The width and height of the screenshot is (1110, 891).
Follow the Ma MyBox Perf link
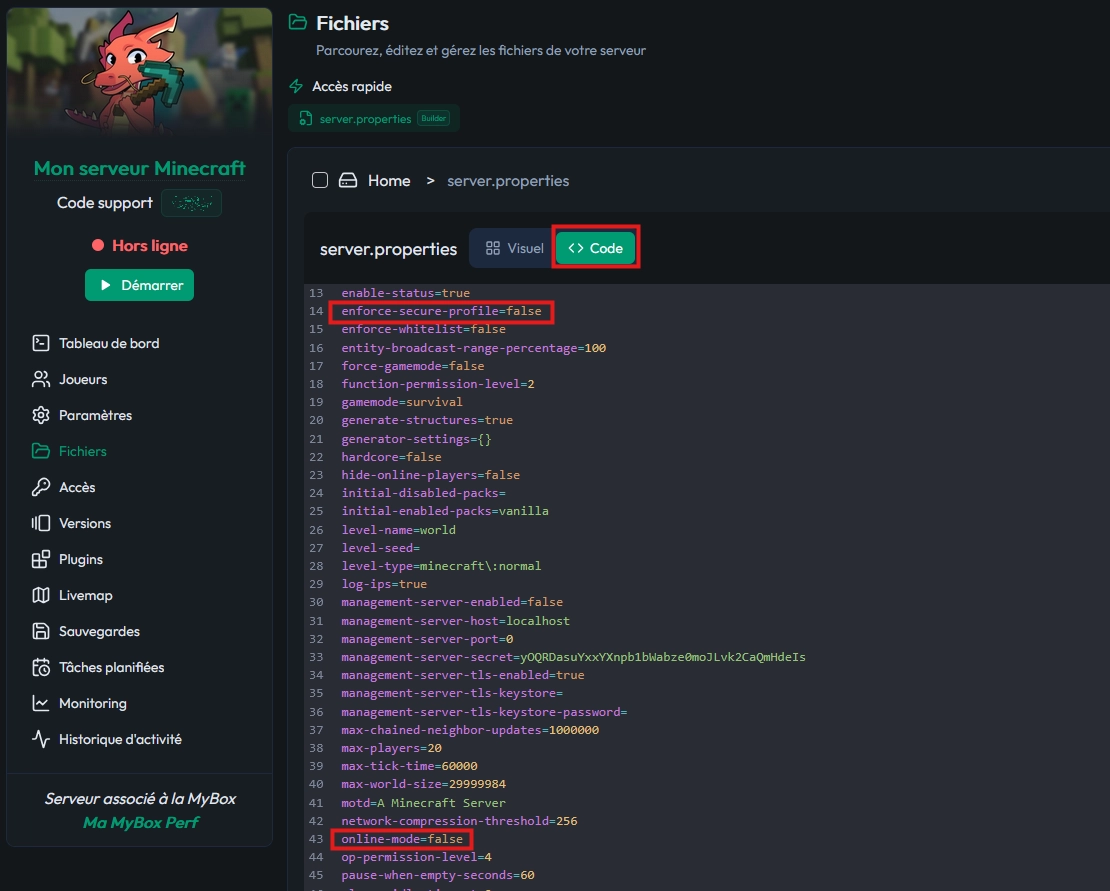pyautogui.click(x=139, y=823)
